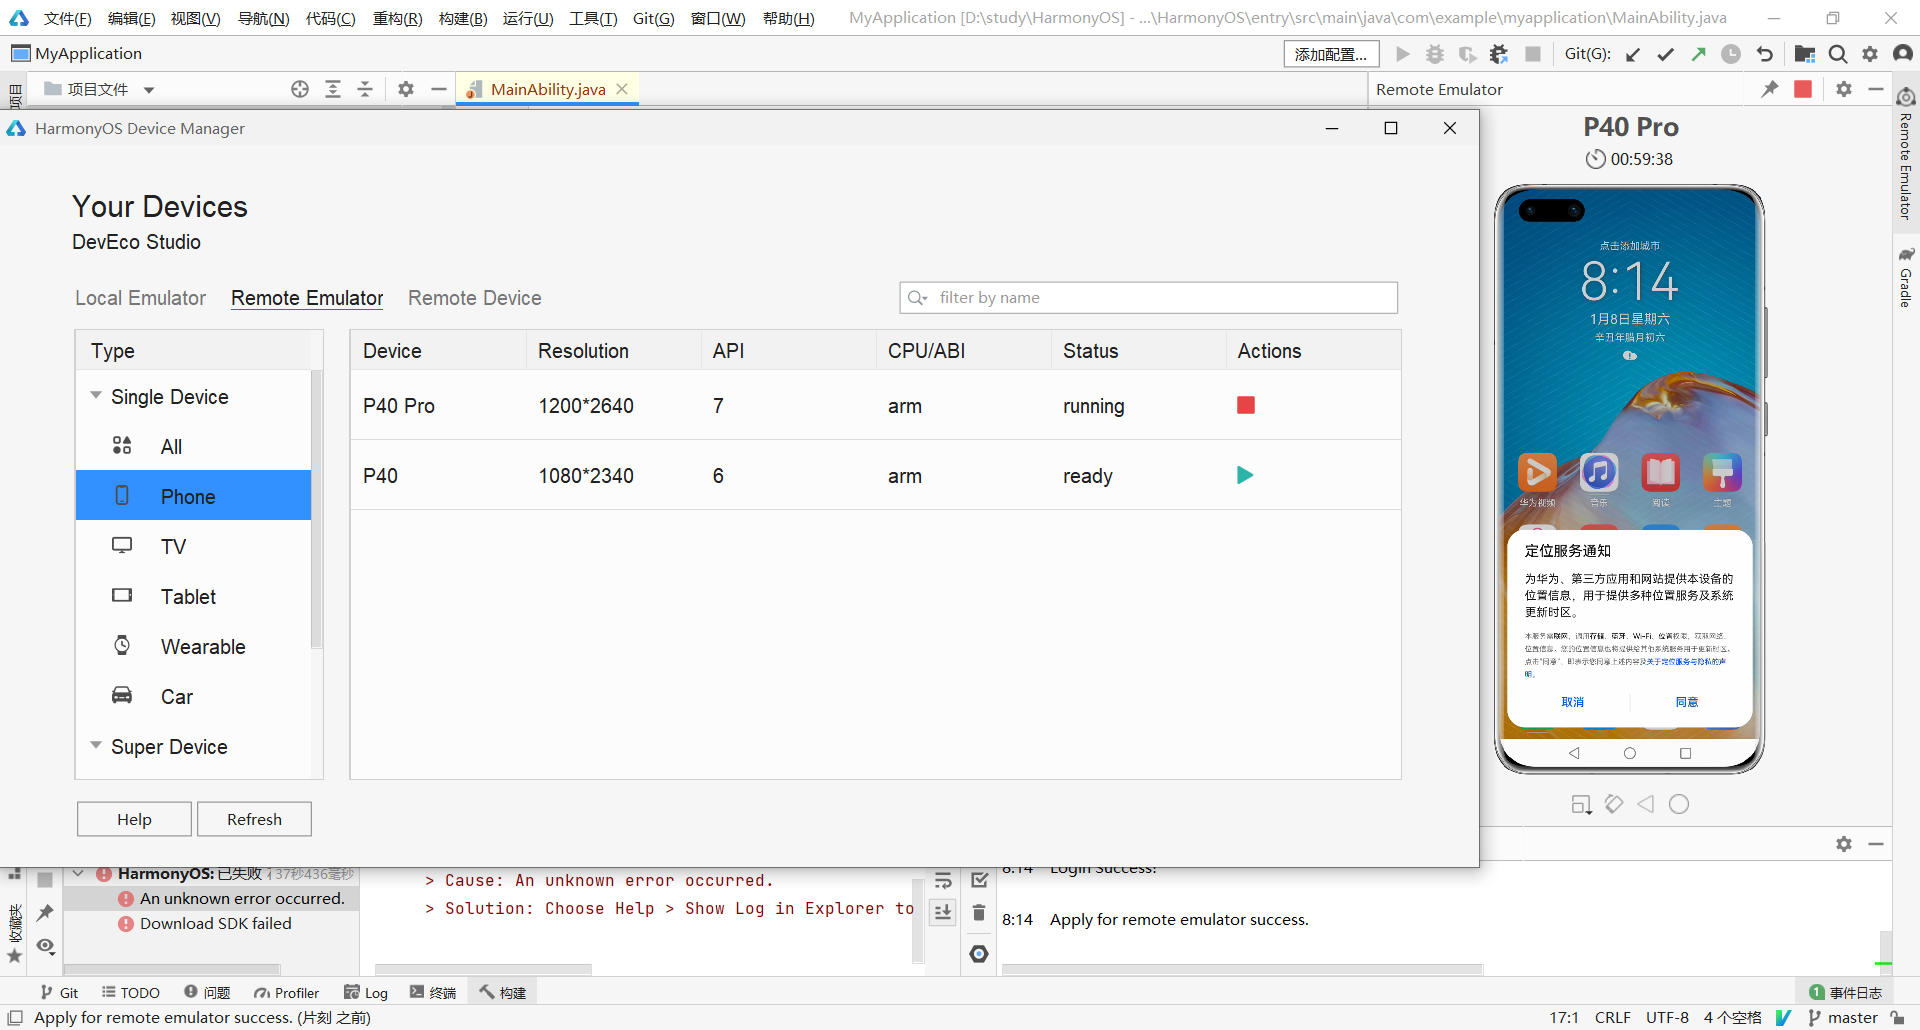1920x1030 pixels.
Task: Click the user account avatar icon
Action: [1903, 54]
